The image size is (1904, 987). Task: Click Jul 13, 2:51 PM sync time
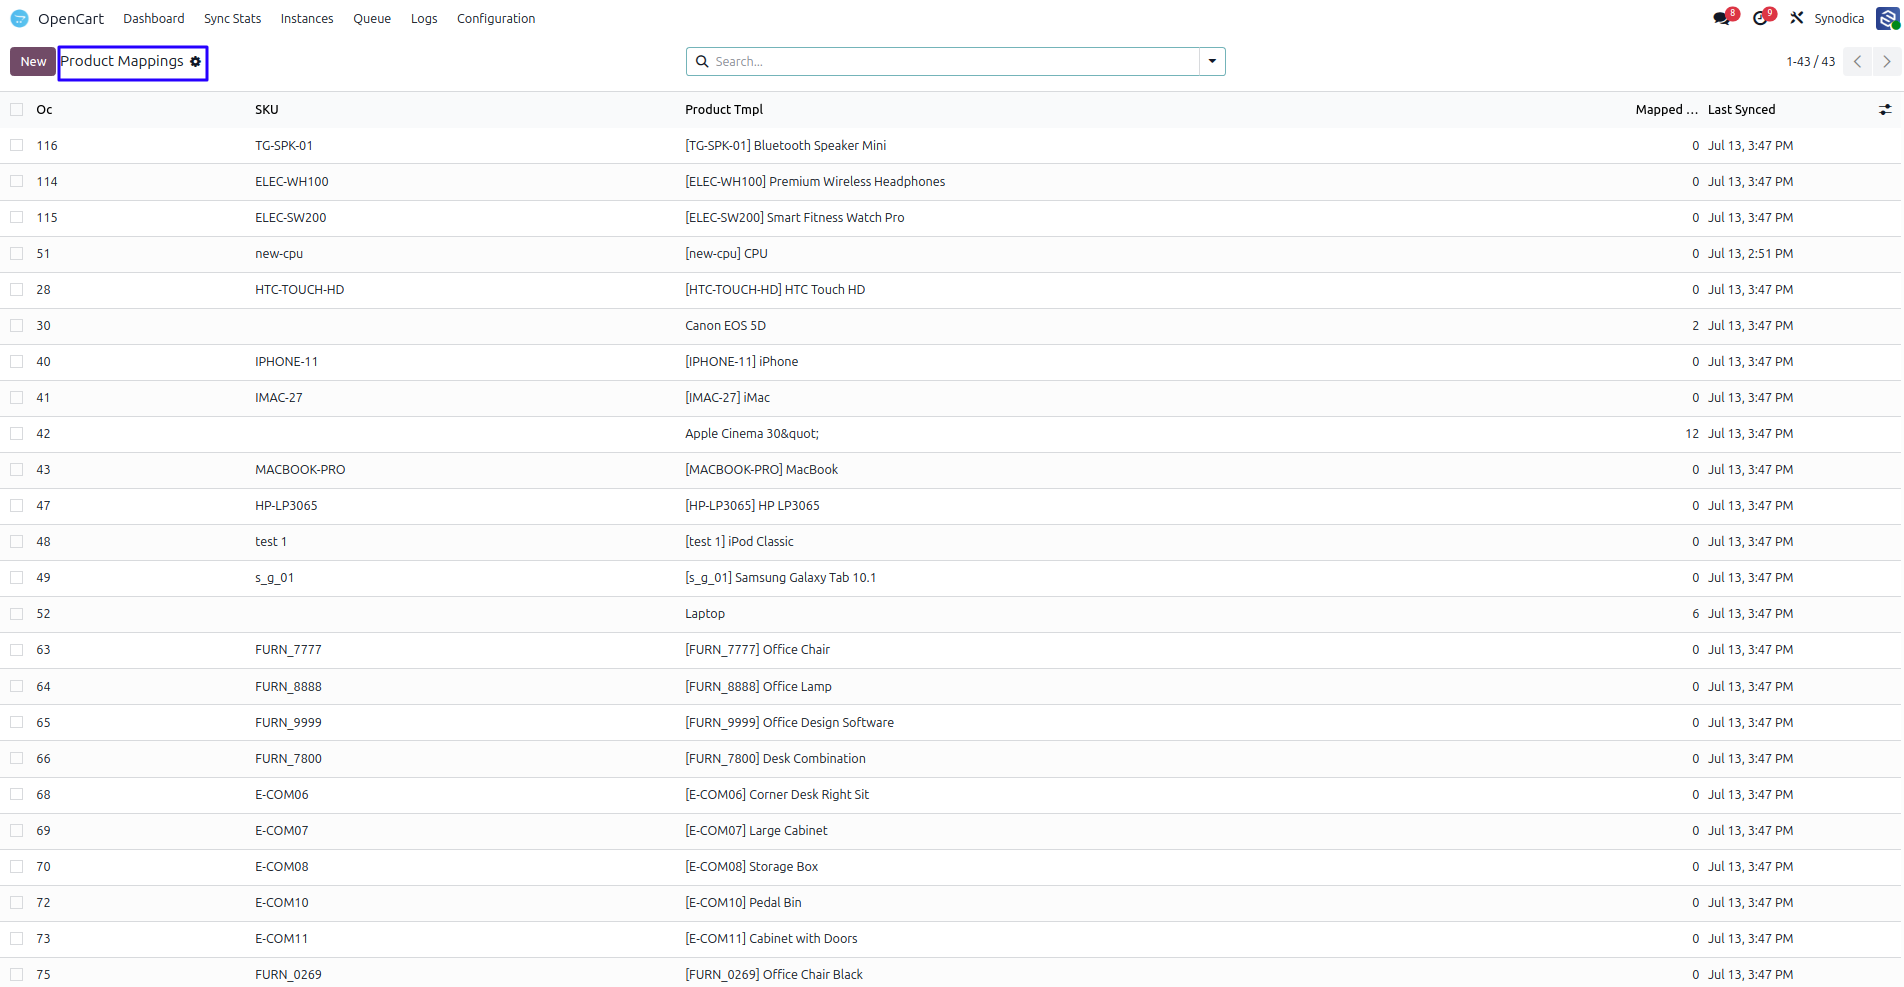(1750, 254)
